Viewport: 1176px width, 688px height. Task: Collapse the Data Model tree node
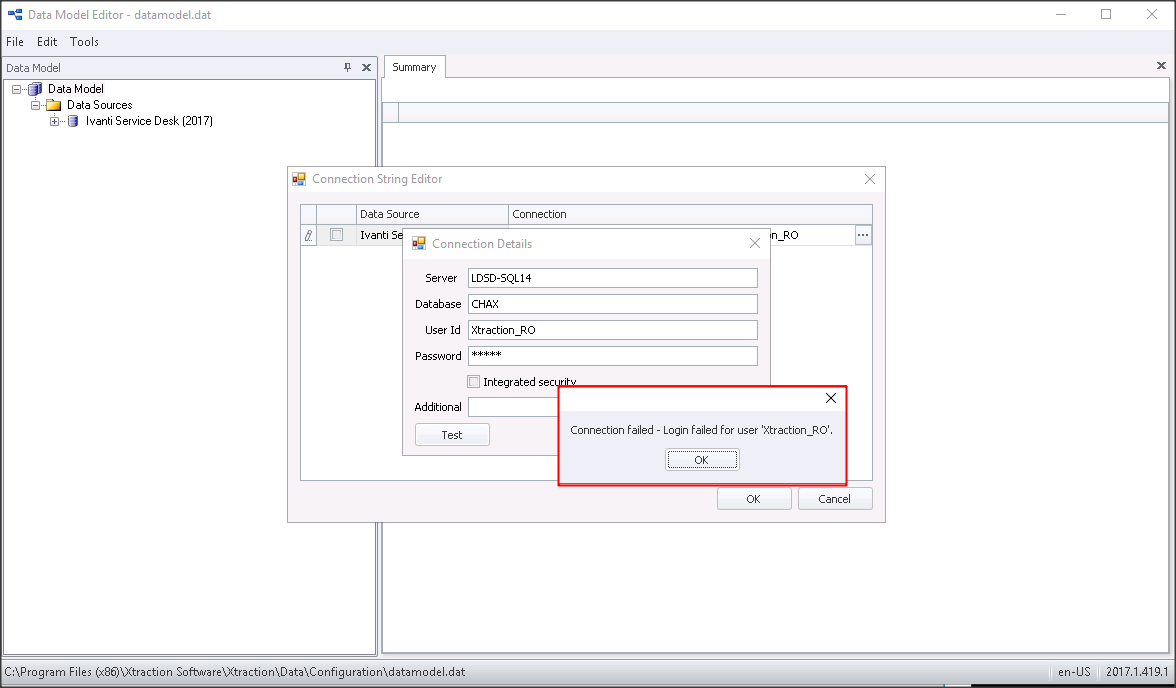click(x=15, y=88)
